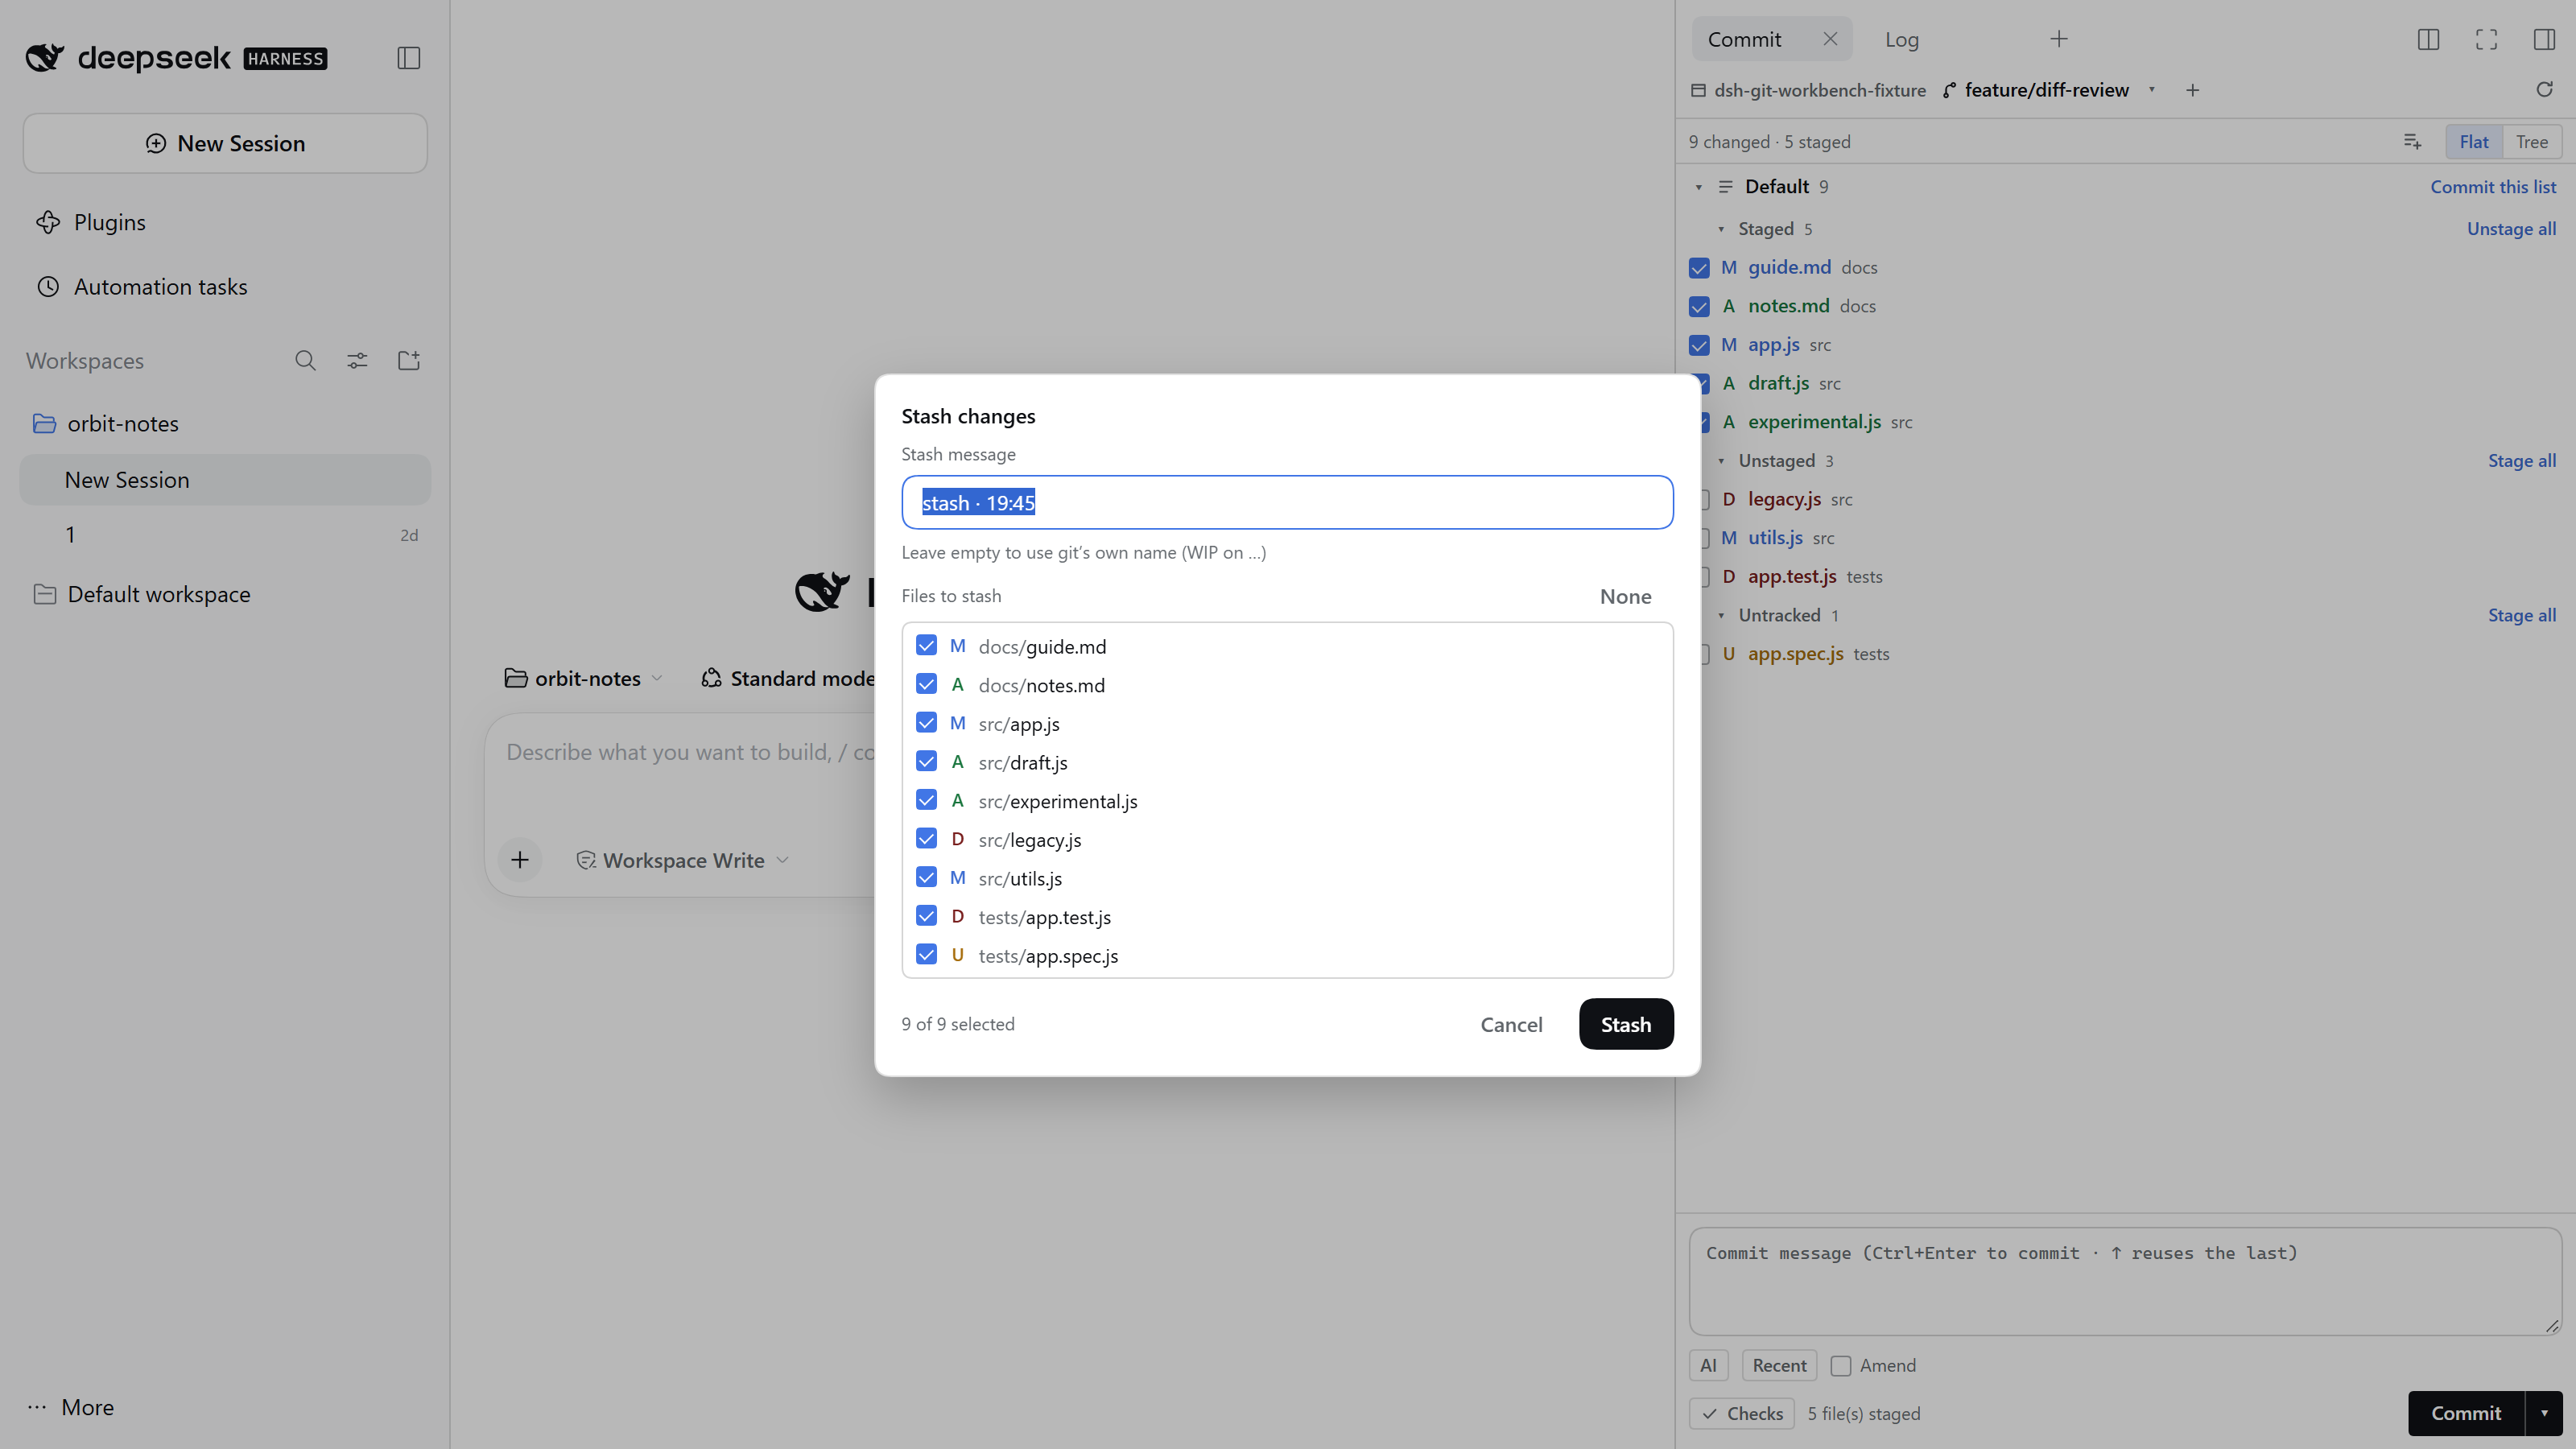Click the Commit message text area
Viewport: 2576px width, 1449px height.
2125,1281
